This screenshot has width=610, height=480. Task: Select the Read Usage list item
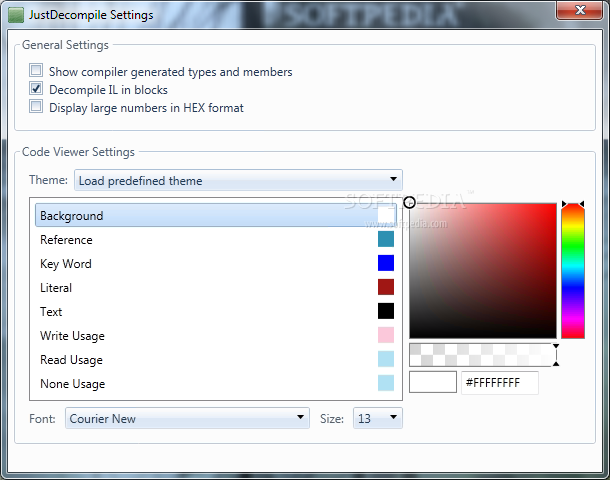click(x=216, y=359)
